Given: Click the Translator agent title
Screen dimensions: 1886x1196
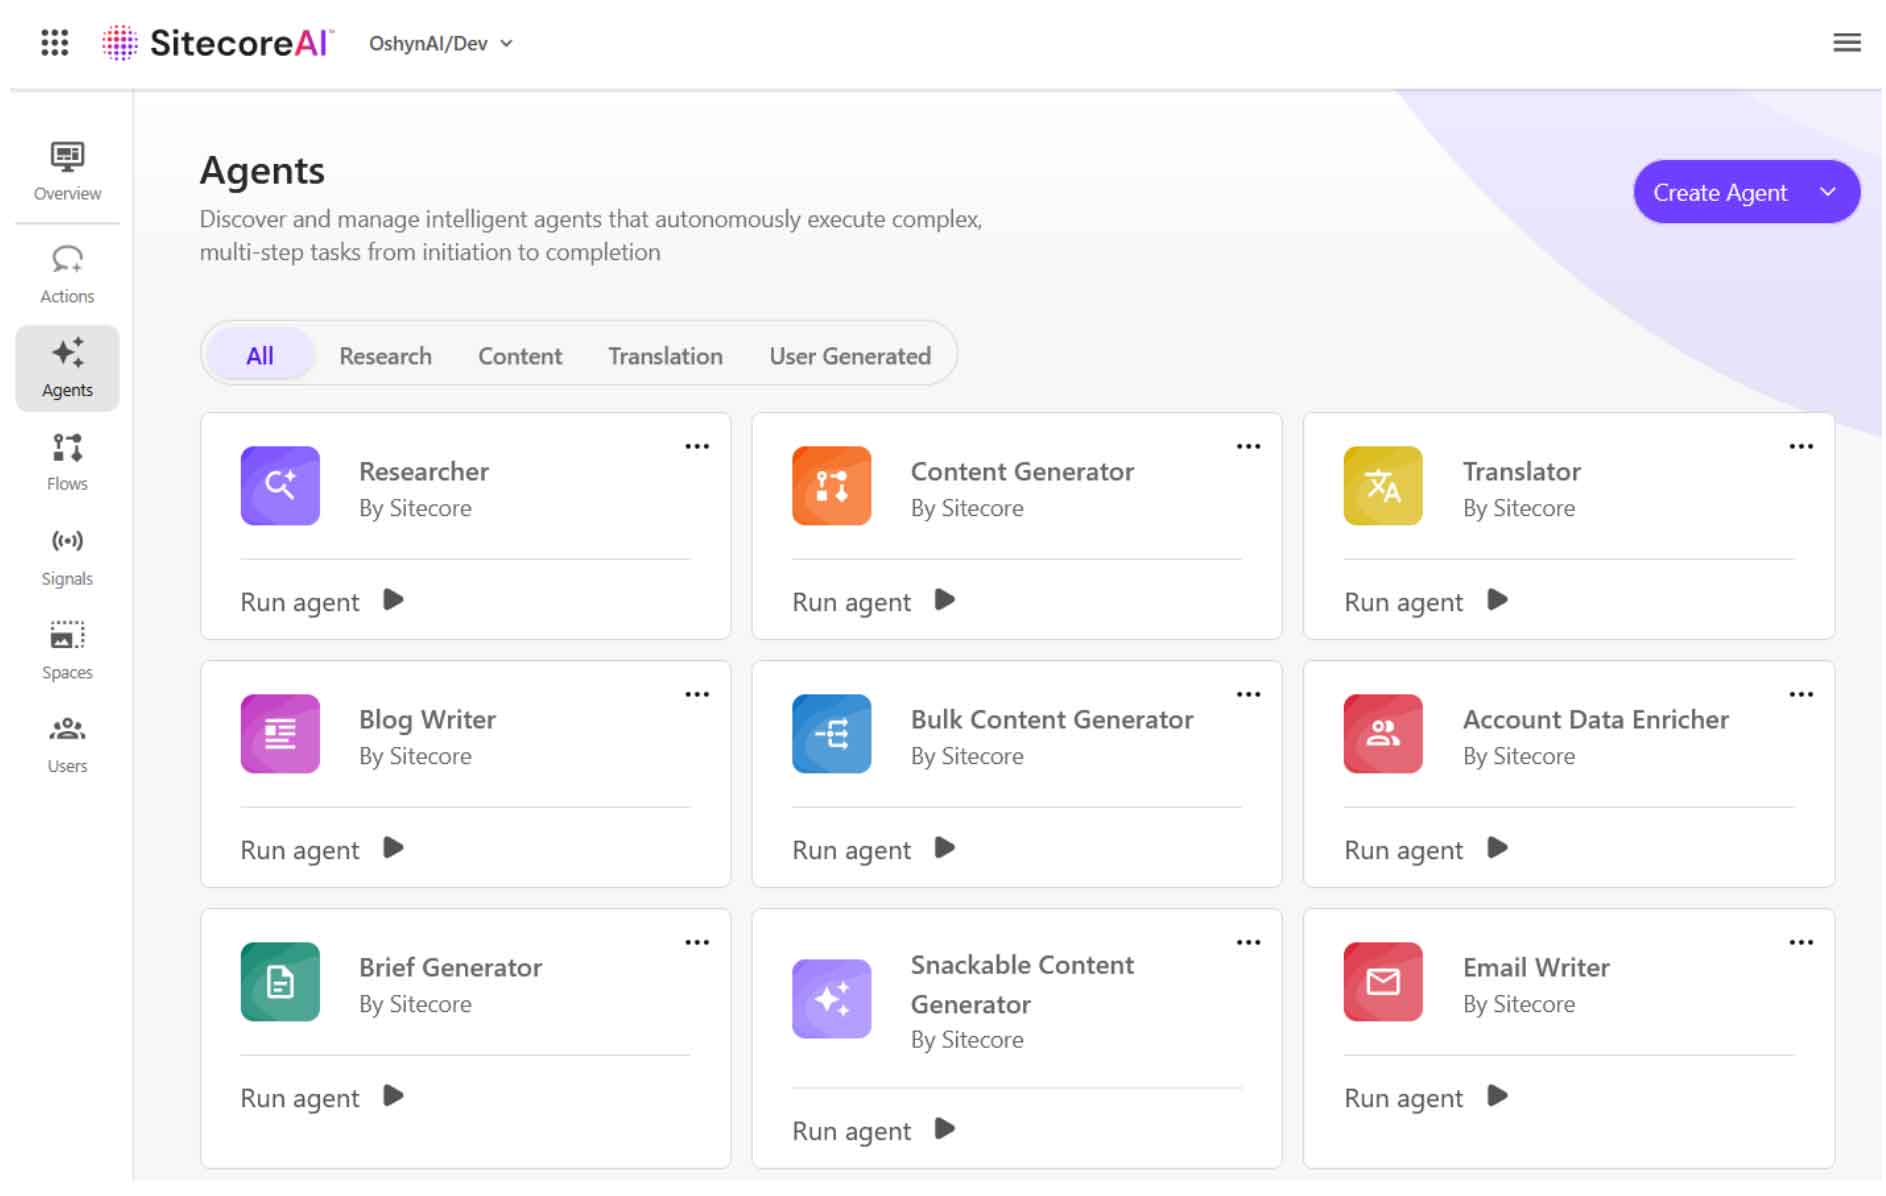Looking at the screenshot, I should point(1521,471).
